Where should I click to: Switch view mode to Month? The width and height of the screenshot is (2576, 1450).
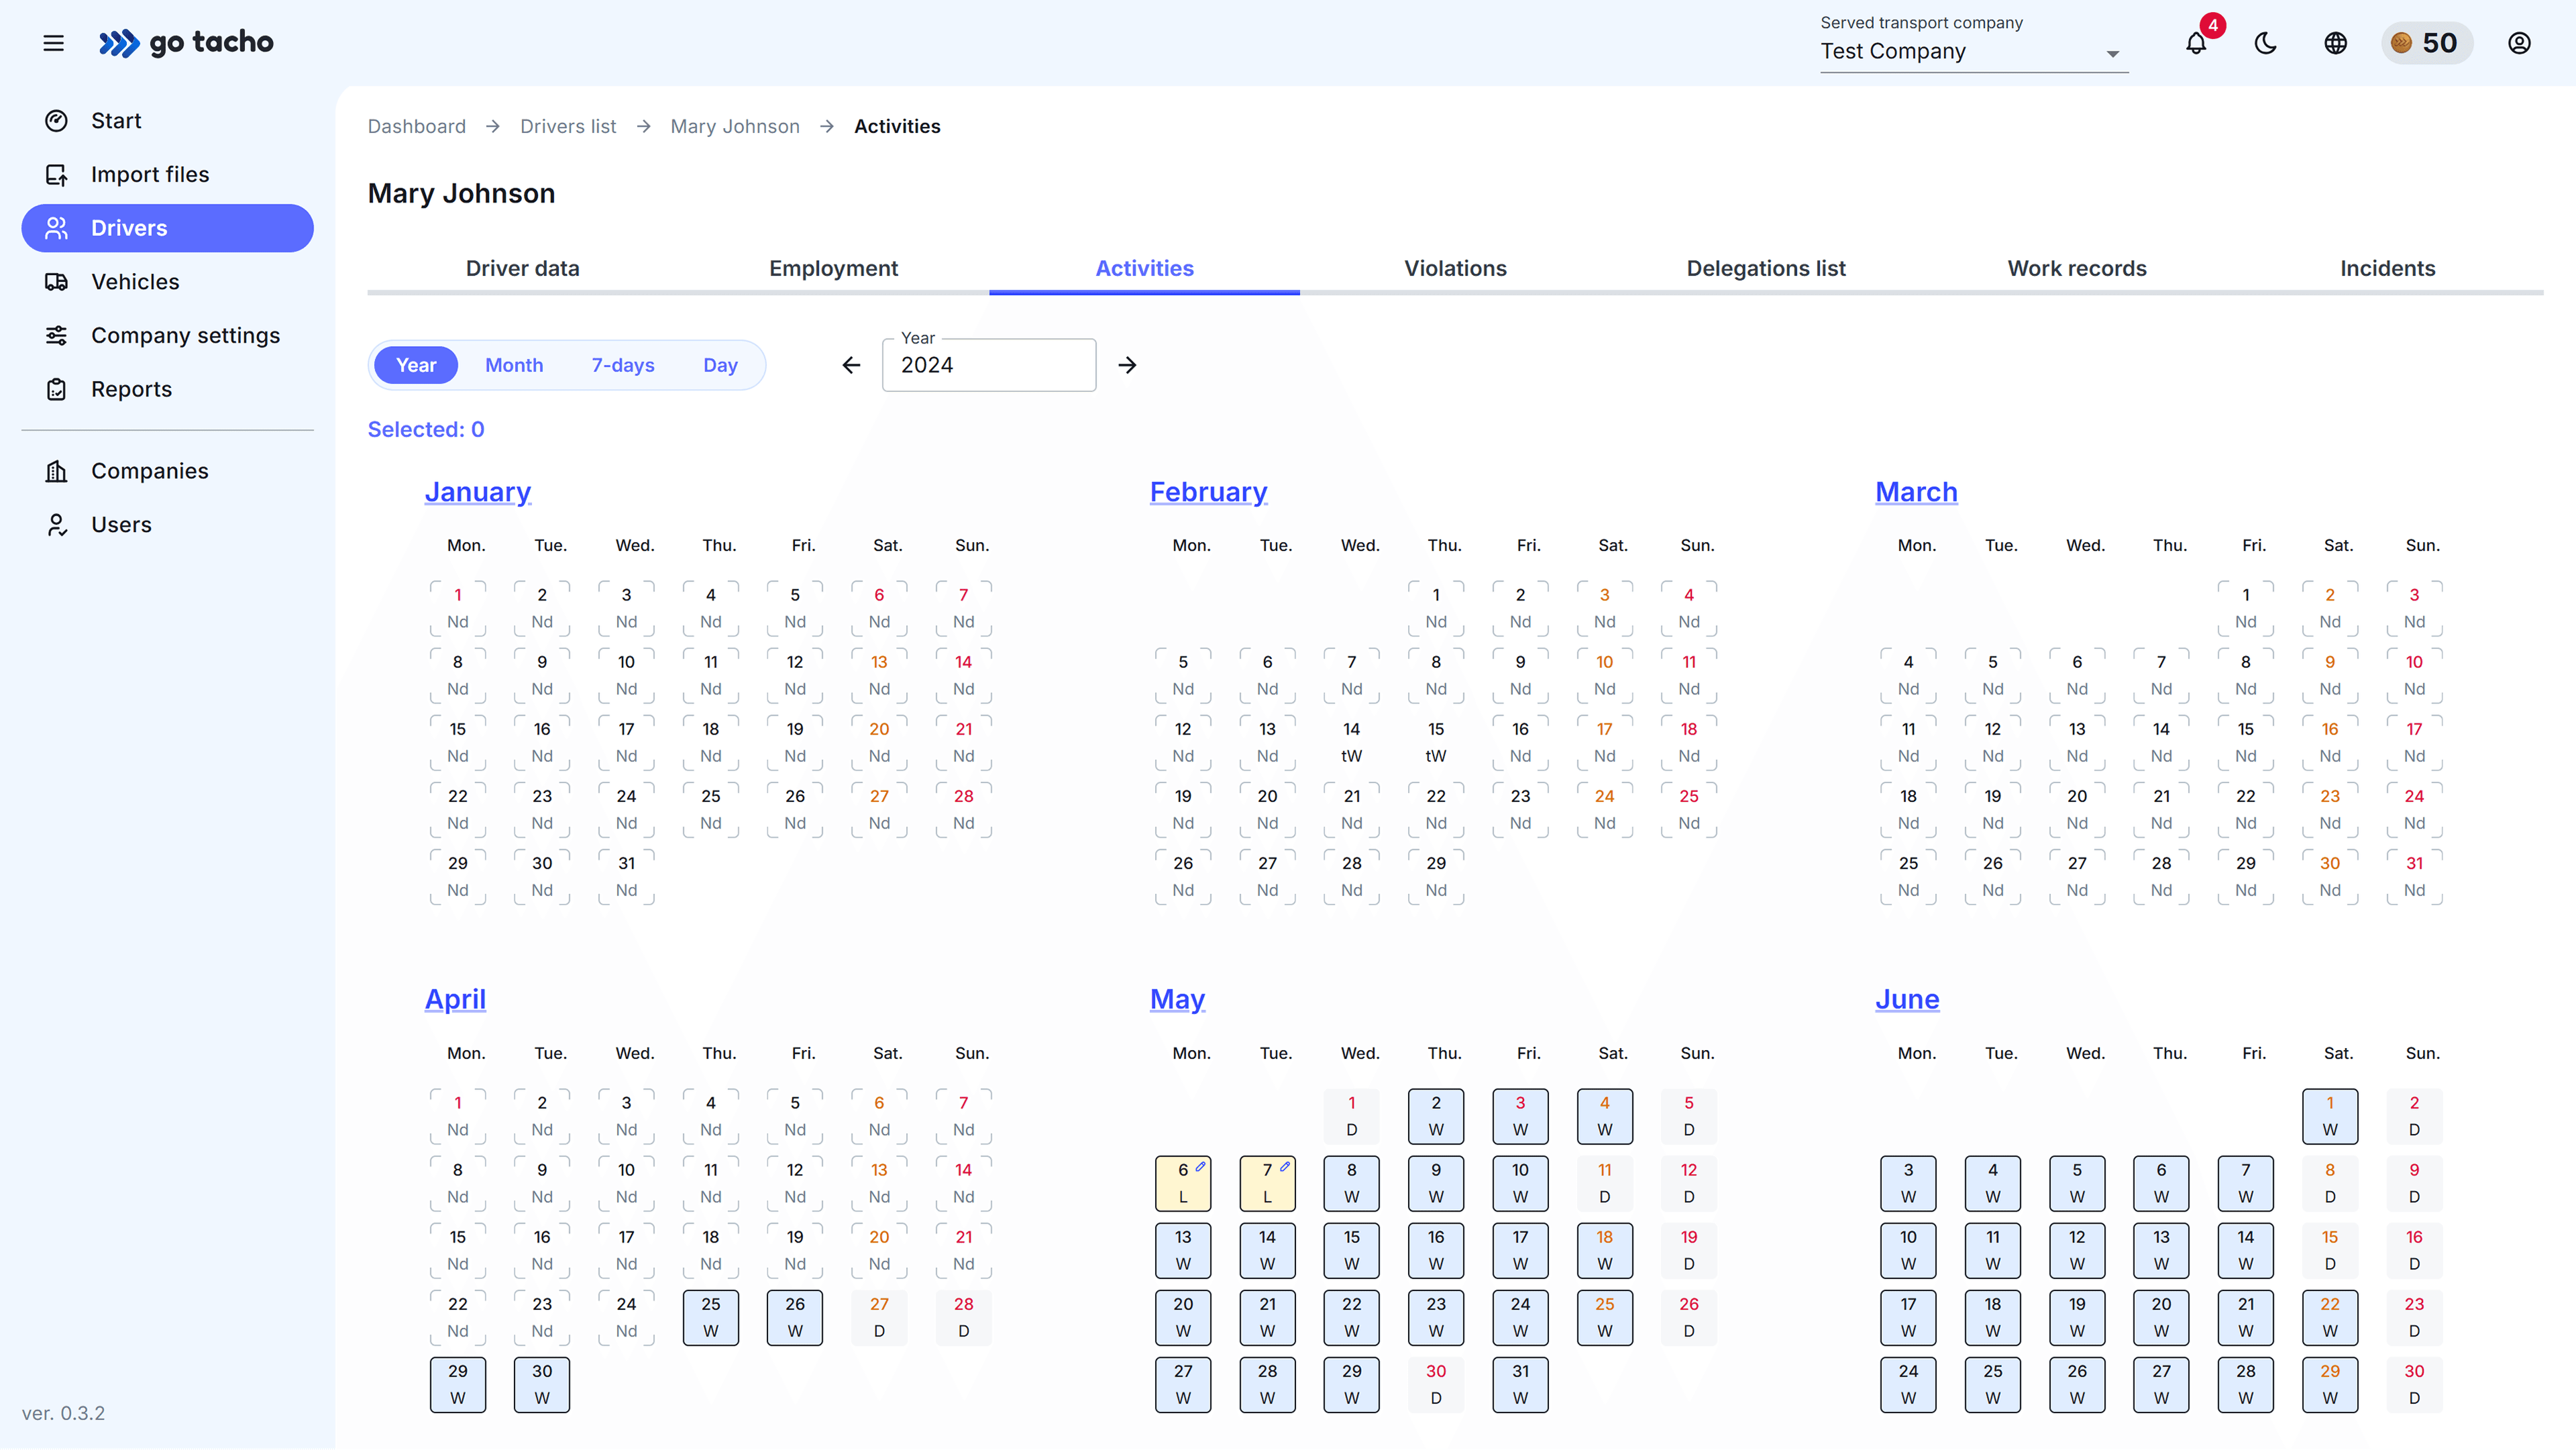514,364
